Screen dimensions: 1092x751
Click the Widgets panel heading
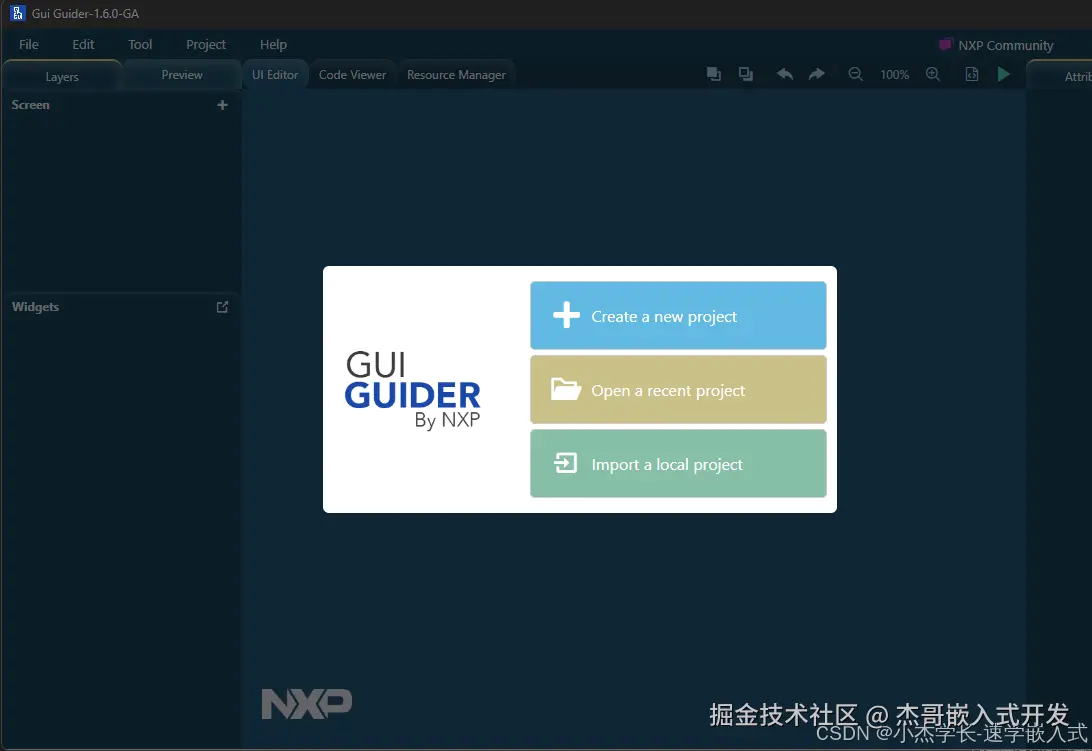pyautogui.click(x=36, y=307)
